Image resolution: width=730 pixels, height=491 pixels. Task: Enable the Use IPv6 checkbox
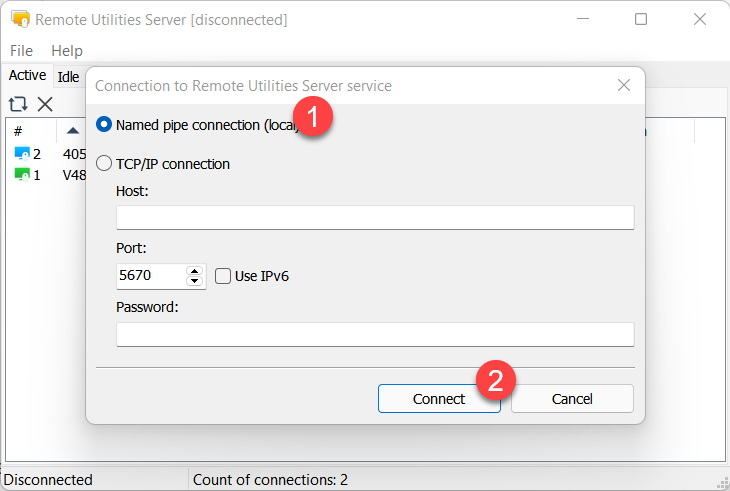[x=224, y=276]
